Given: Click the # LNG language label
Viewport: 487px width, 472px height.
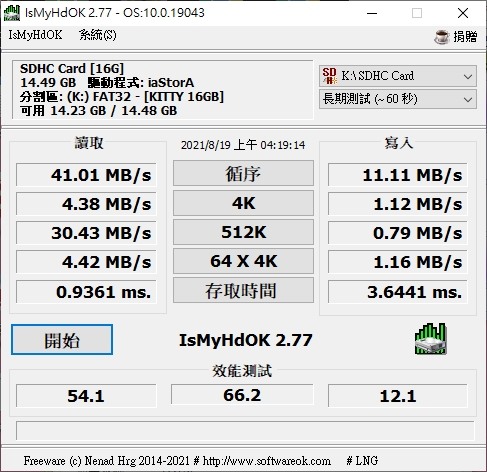Looking at the screenshot, I should (x=362, y=461).
